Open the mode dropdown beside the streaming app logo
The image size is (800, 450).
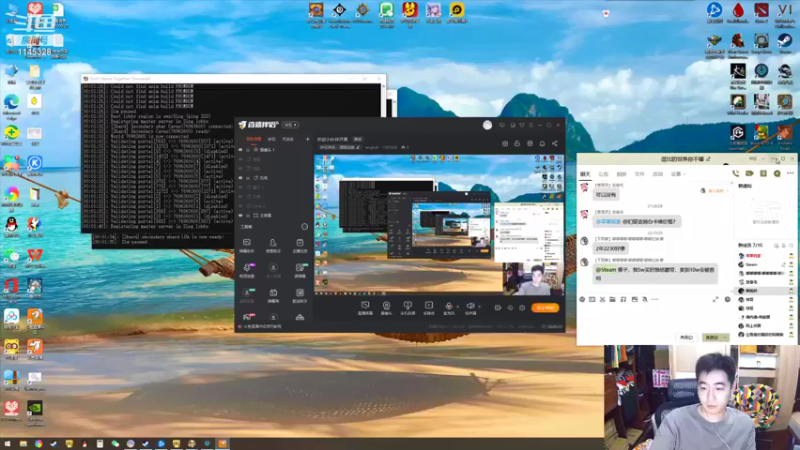pos(290,125)
